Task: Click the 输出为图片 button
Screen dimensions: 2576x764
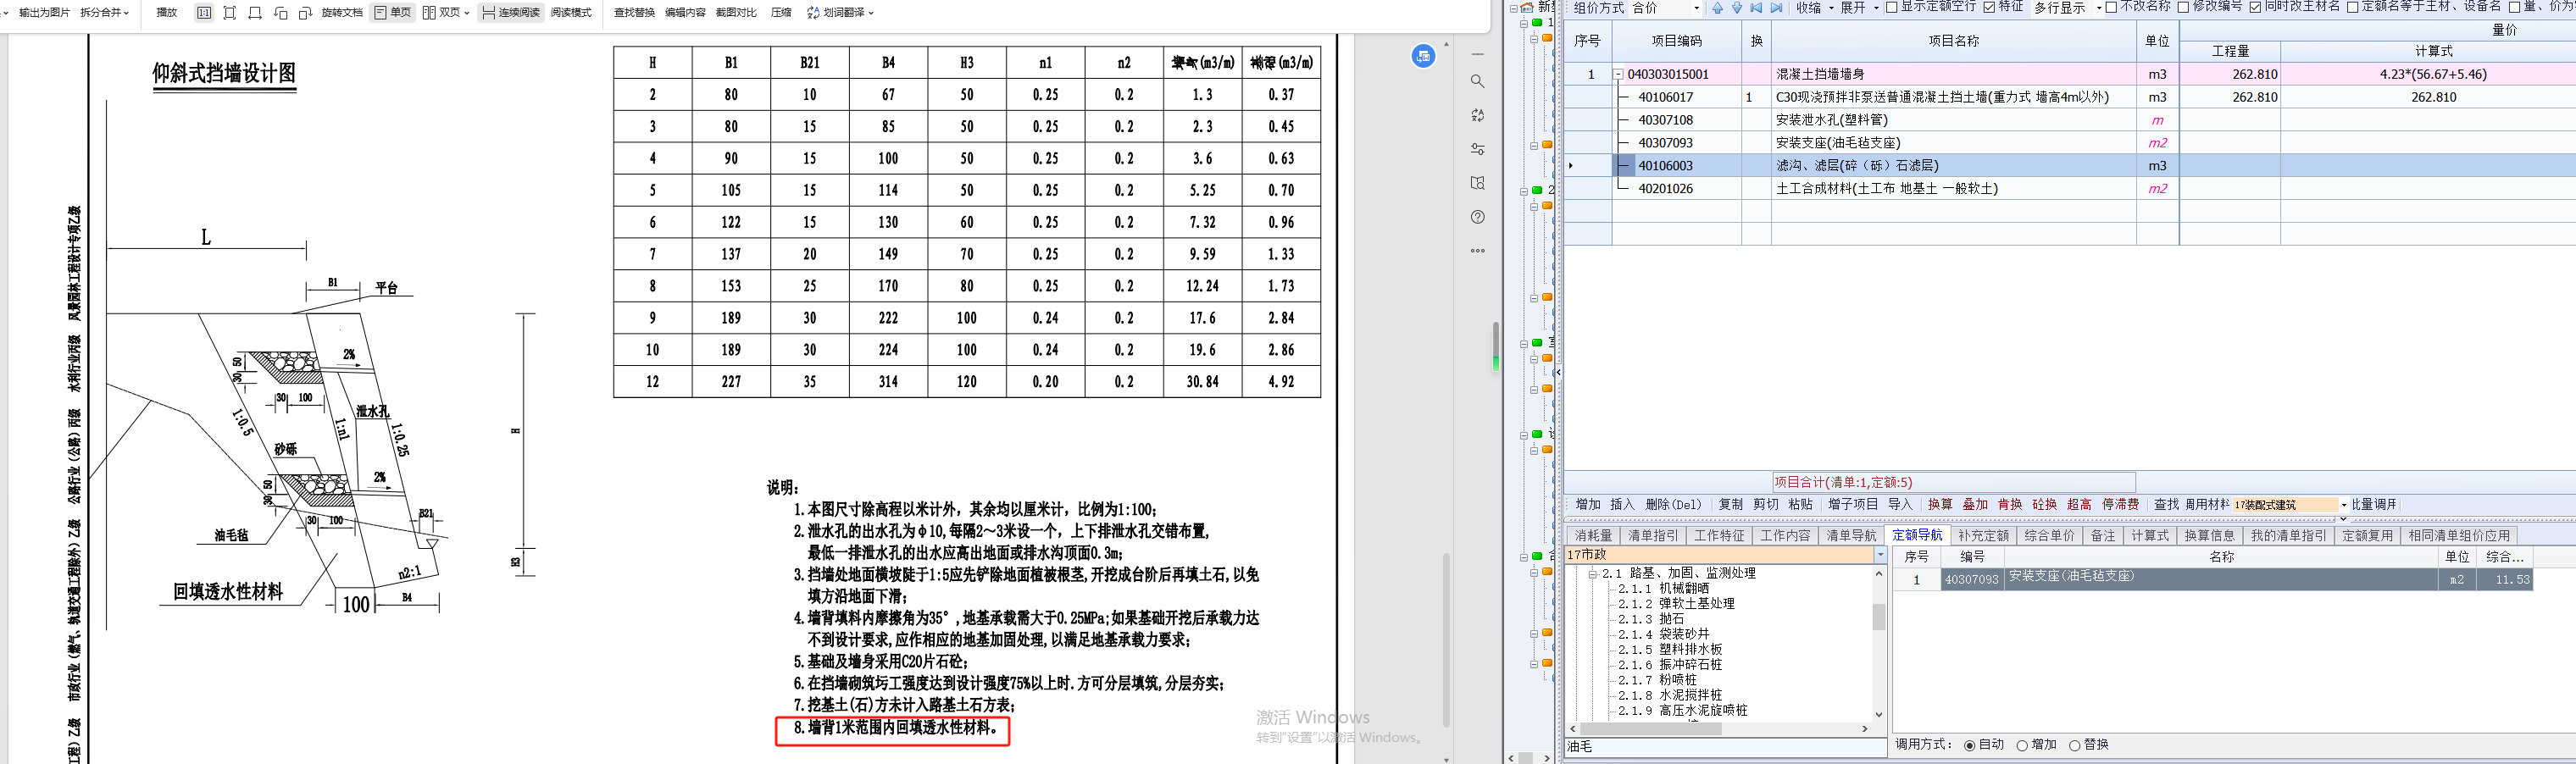Action: [44, 13]
